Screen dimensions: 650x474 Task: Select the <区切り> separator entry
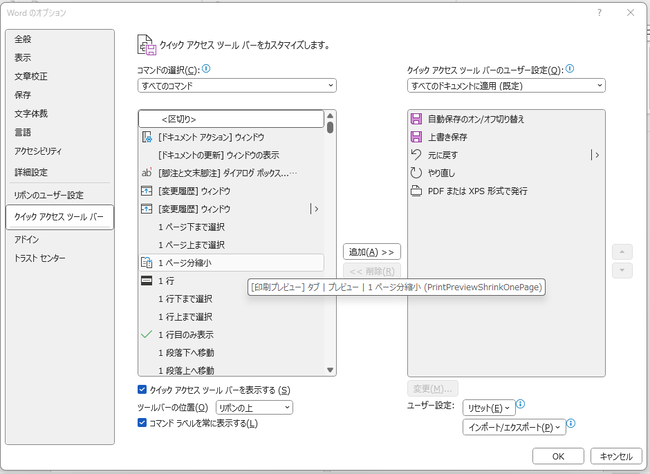[x=231, y=119]
